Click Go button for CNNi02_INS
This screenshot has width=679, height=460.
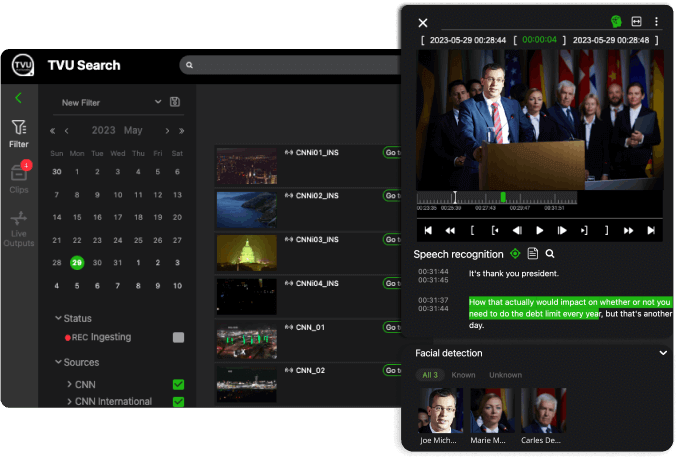pos(392,196)
